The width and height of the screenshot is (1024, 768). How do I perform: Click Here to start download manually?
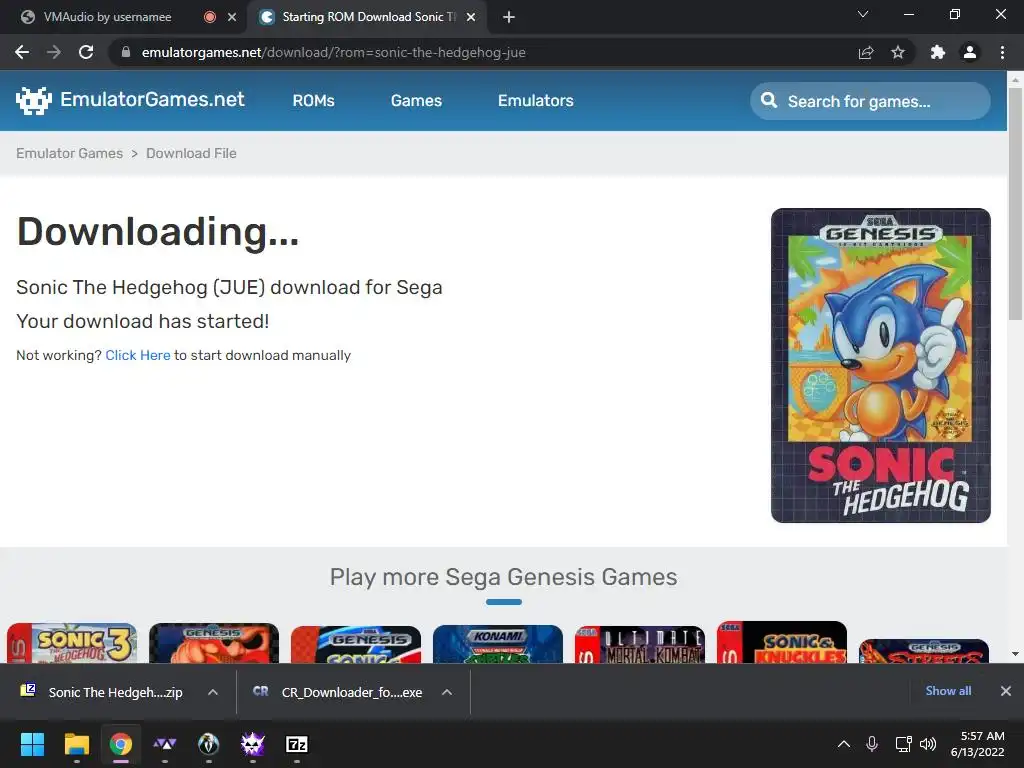(138, 355)
